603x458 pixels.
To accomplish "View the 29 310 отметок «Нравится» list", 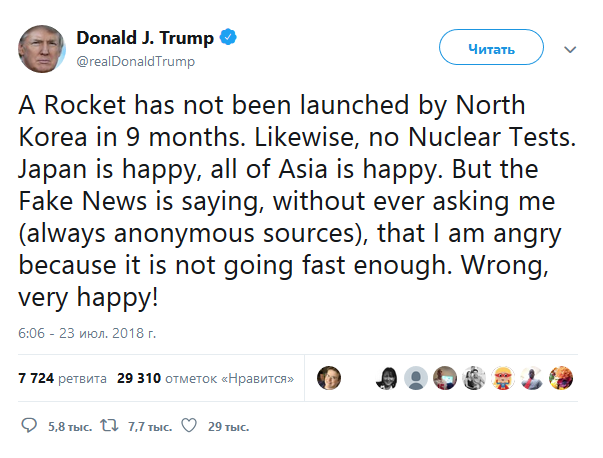I will coord(204,379).
